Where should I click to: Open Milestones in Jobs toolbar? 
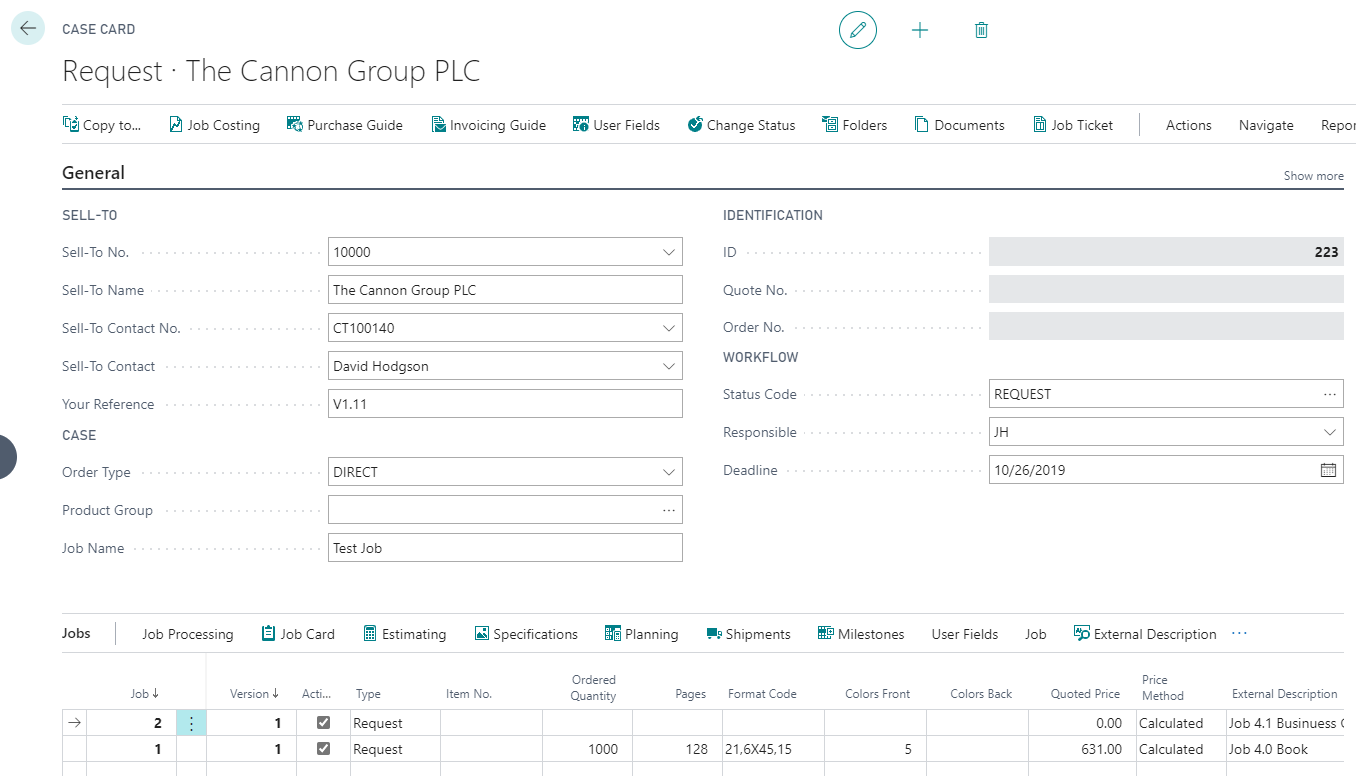[861, 634]
